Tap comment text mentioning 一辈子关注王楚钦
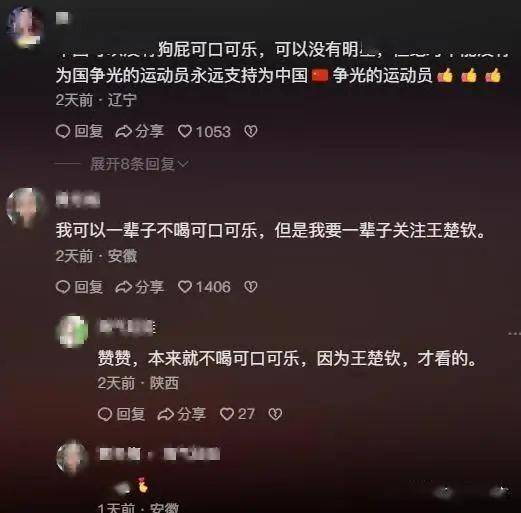Viewport: 521px width, 513px height. tap(270, 231)
